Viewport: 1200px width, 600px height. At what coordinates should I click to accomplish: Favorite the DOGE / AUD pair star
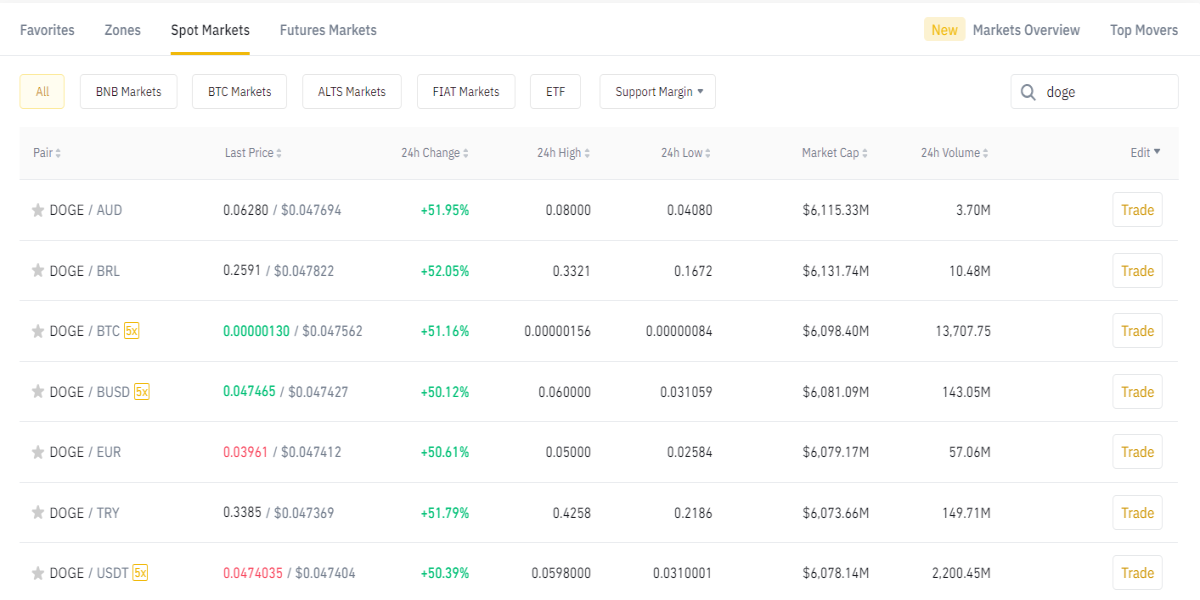click(x=38, y=210)
